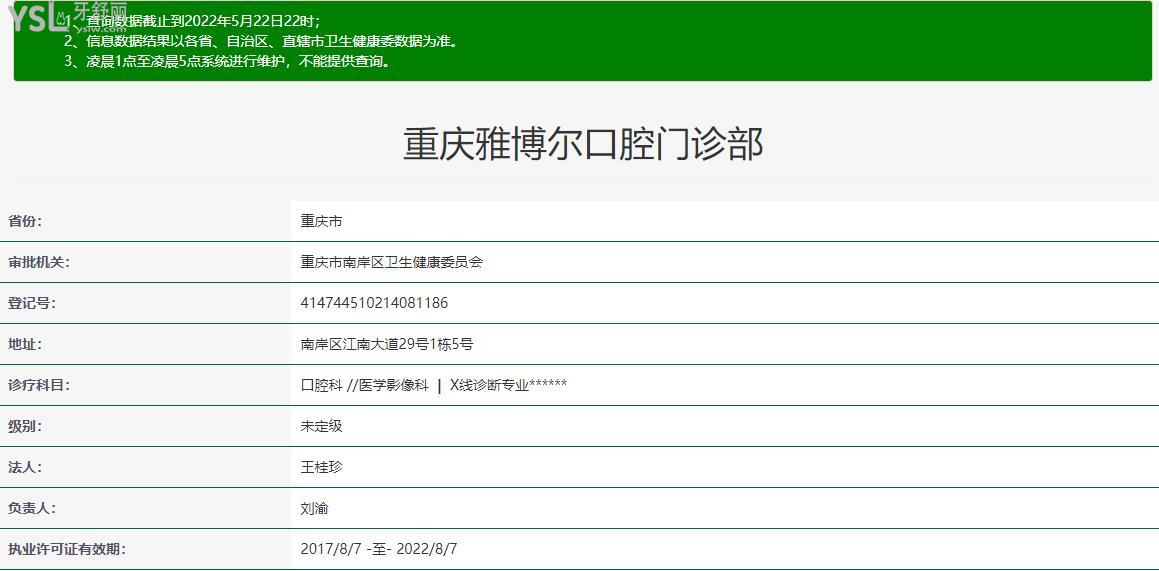1159x571 pixels.
Task: Select the notice line about 凌晨1点至凌晨5点系统维护
Action: pyautogui.click(x=227, y=61)
